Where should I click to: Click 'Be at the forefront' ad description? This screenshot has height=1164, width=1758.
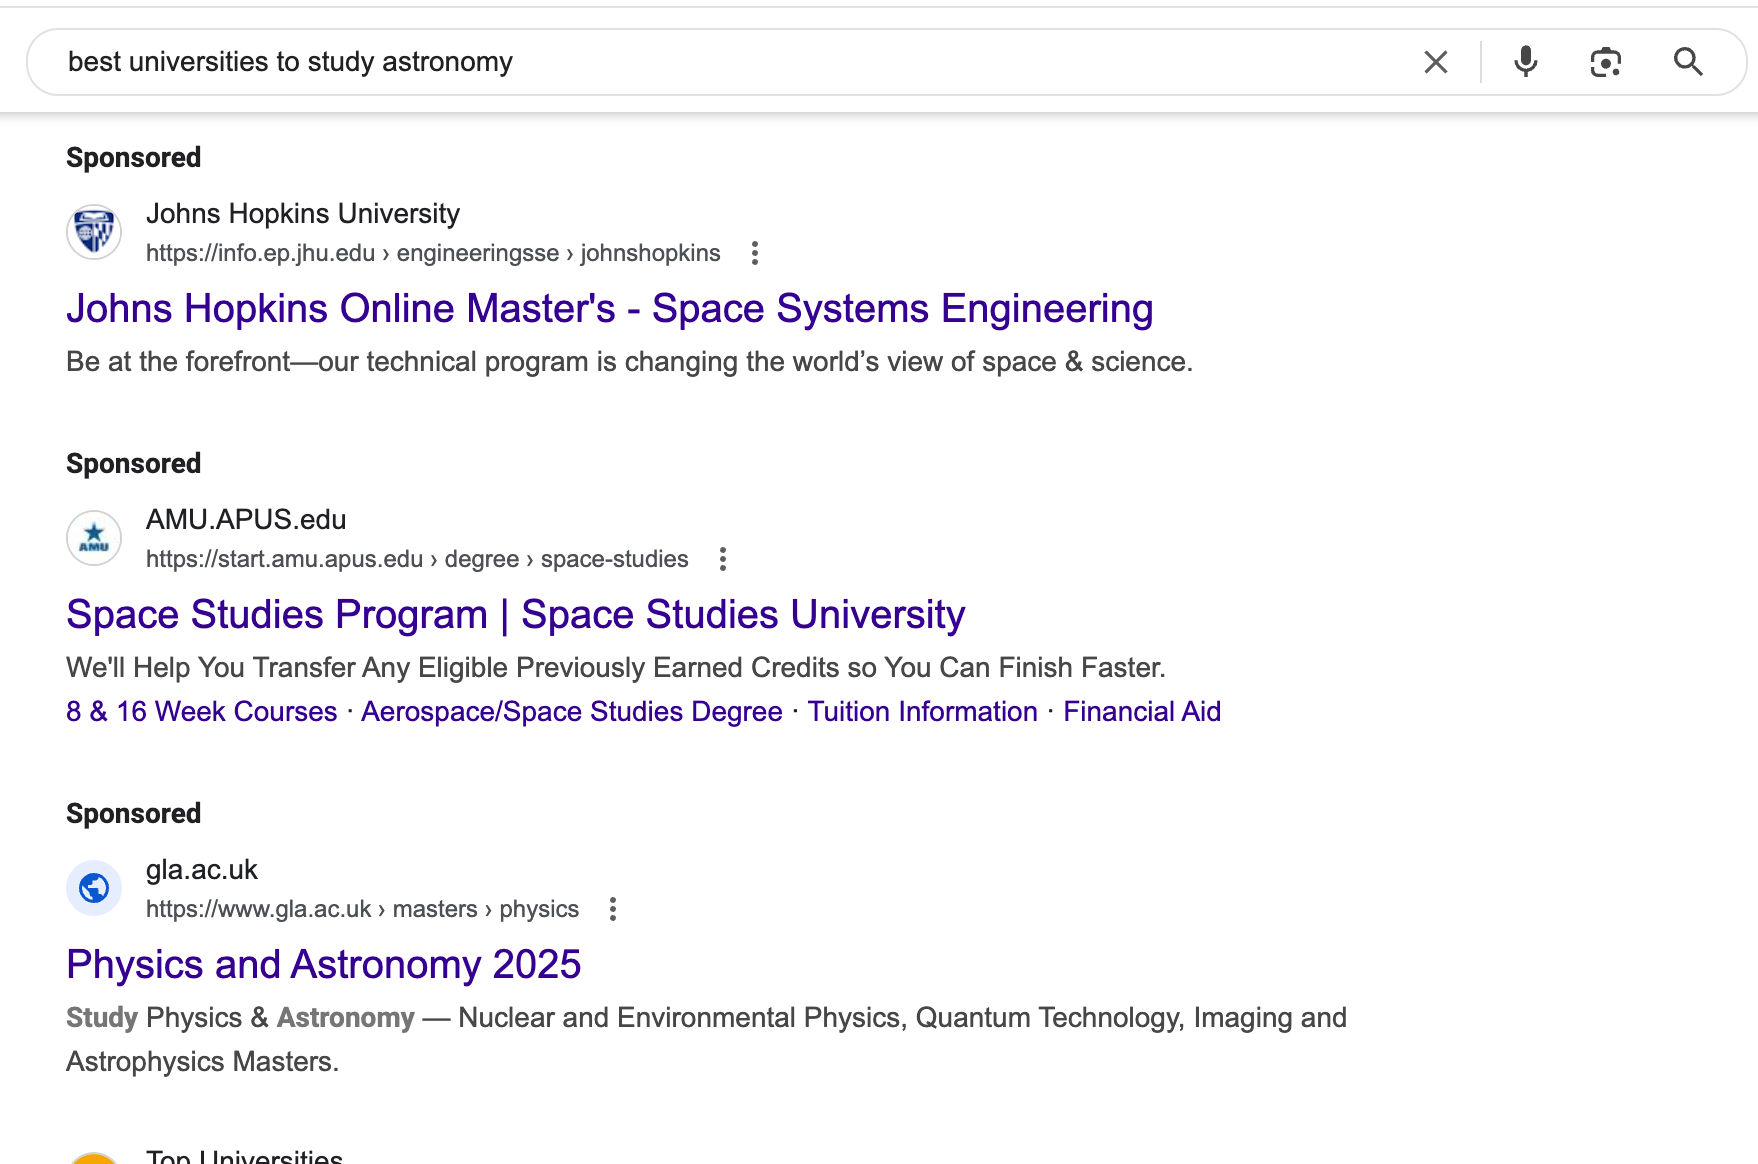(630, 362)
